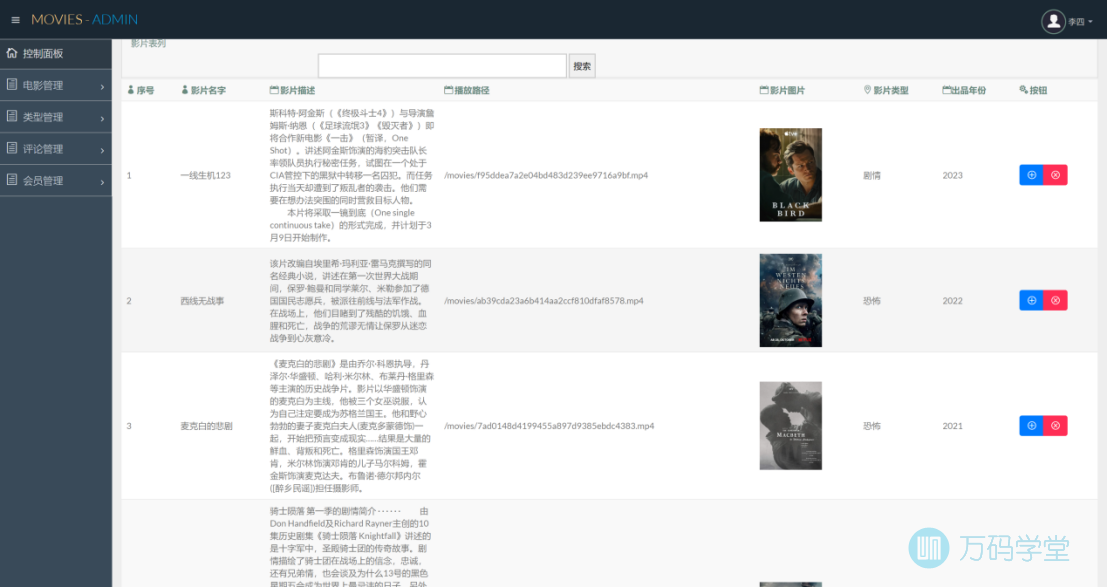Viewport: 1108px width, 588px height.
Task: Click the 搜索 search button
Action: (x=582, y=66)
